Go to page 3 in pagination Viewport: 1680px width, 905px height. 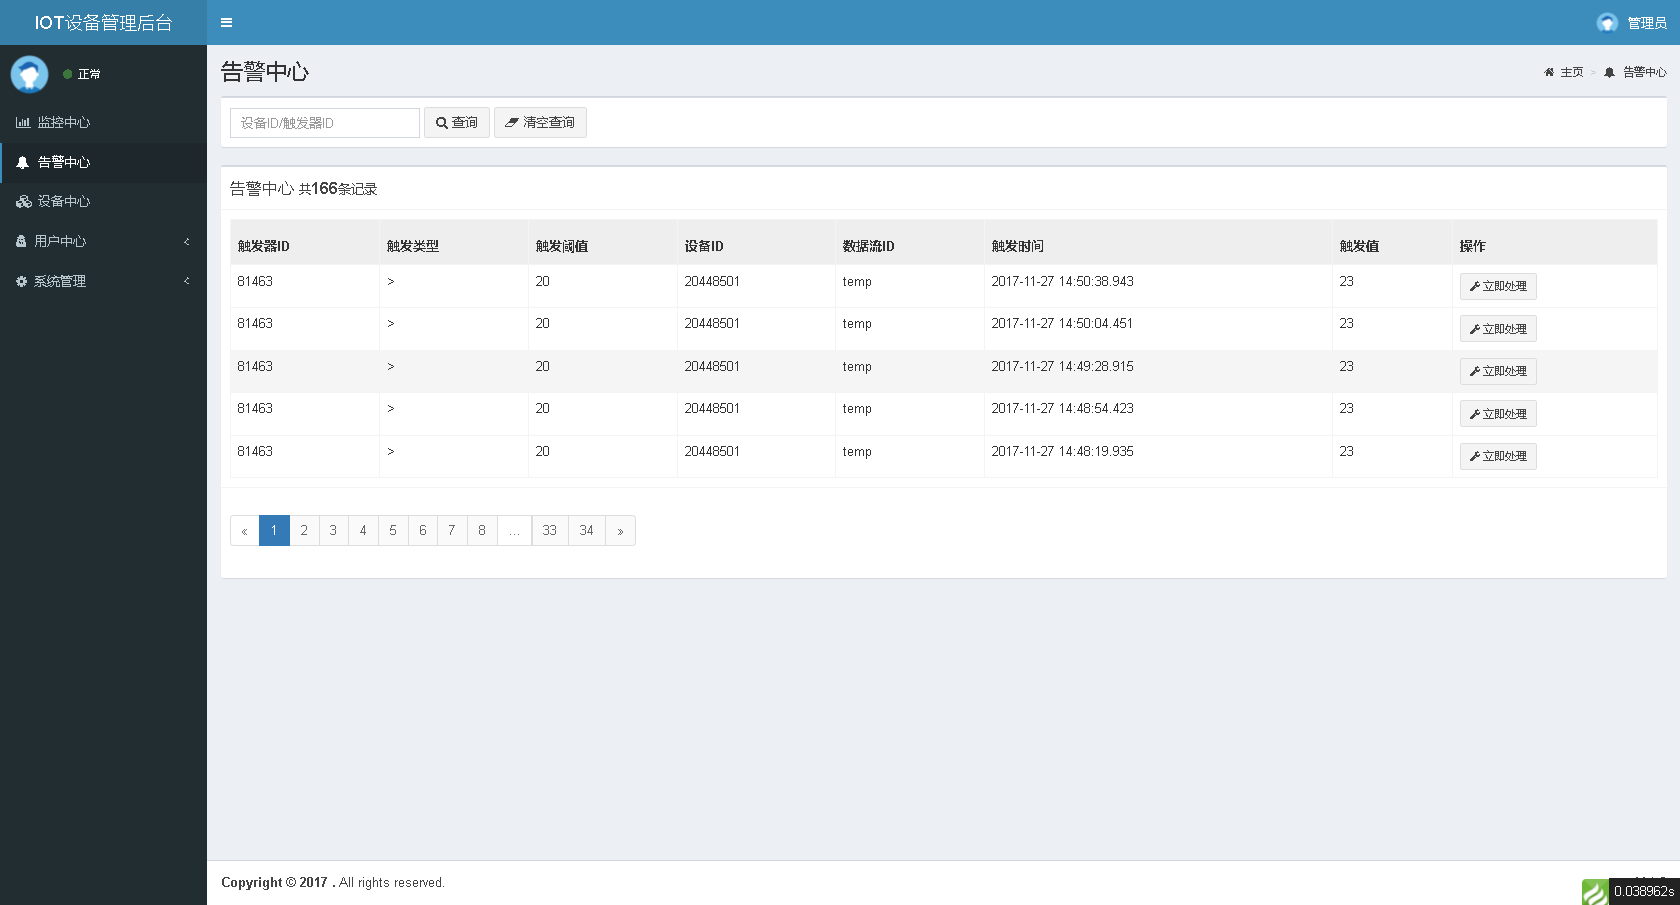point(333,531)
